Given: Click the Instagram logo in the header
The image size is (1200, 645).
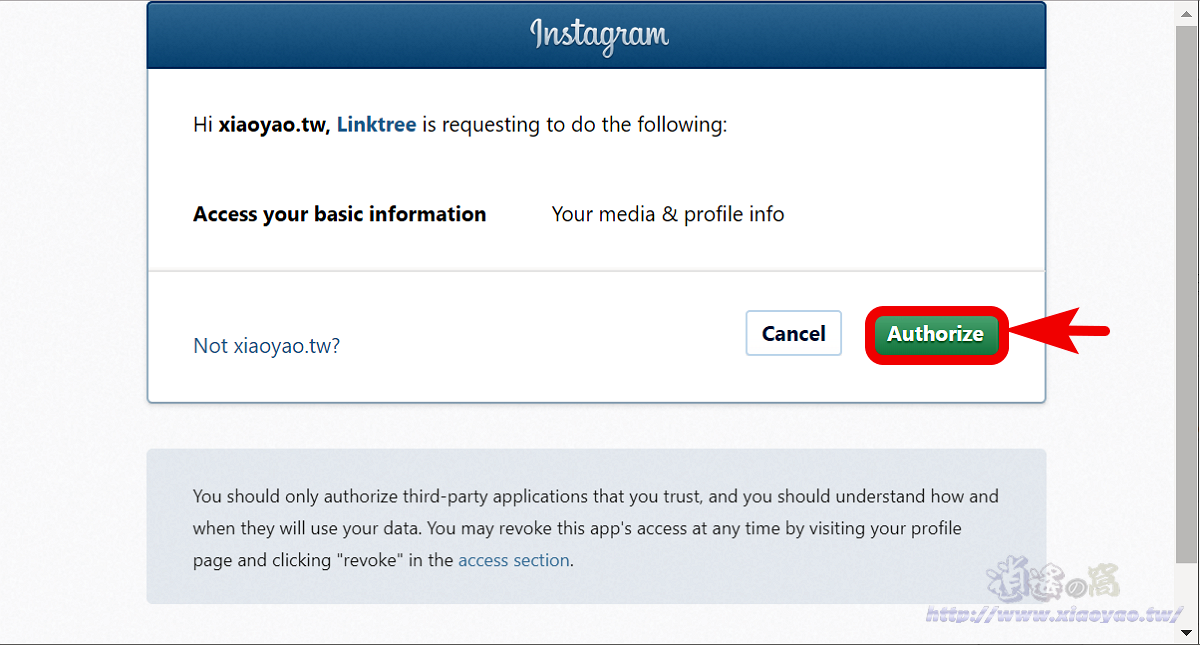Looking at the screenshot, I should coord(599,33).
